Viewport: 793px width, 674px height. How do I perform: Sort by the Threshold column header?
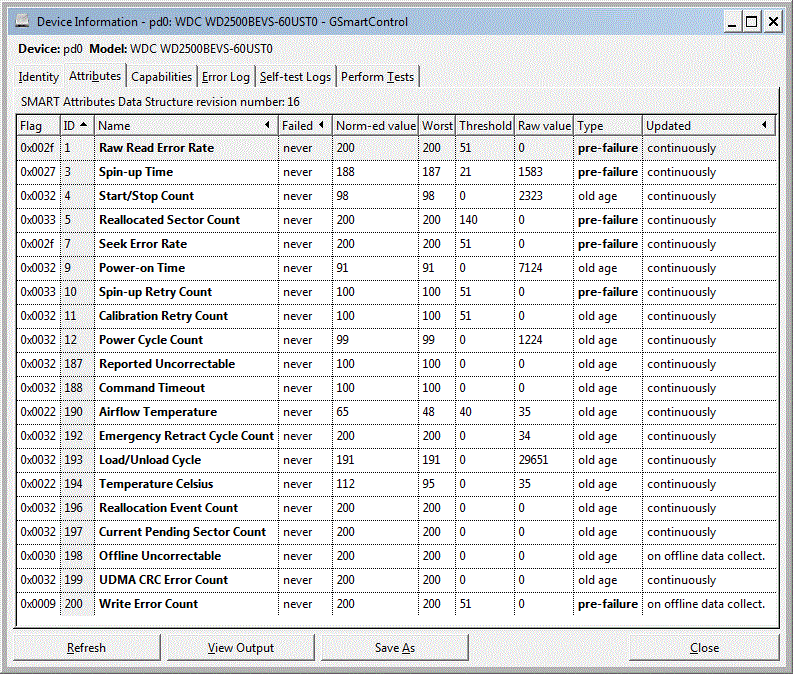[485, 125]
